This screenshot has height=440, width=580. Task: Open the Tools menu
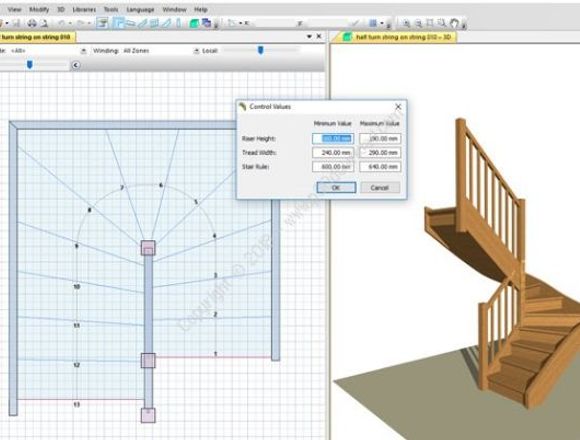point(111,10)
